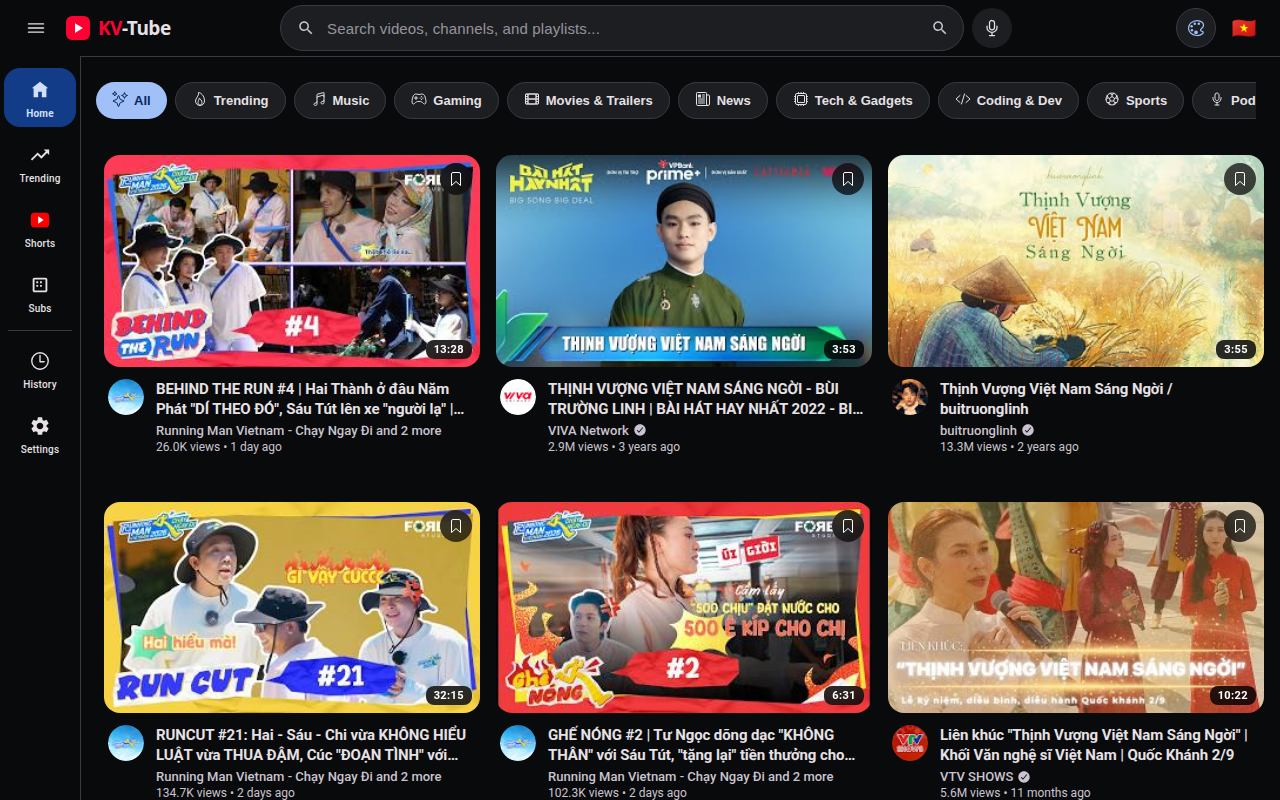Select the Movies & Trailers chip
The image size is (1280, 800).
[588, 100]
